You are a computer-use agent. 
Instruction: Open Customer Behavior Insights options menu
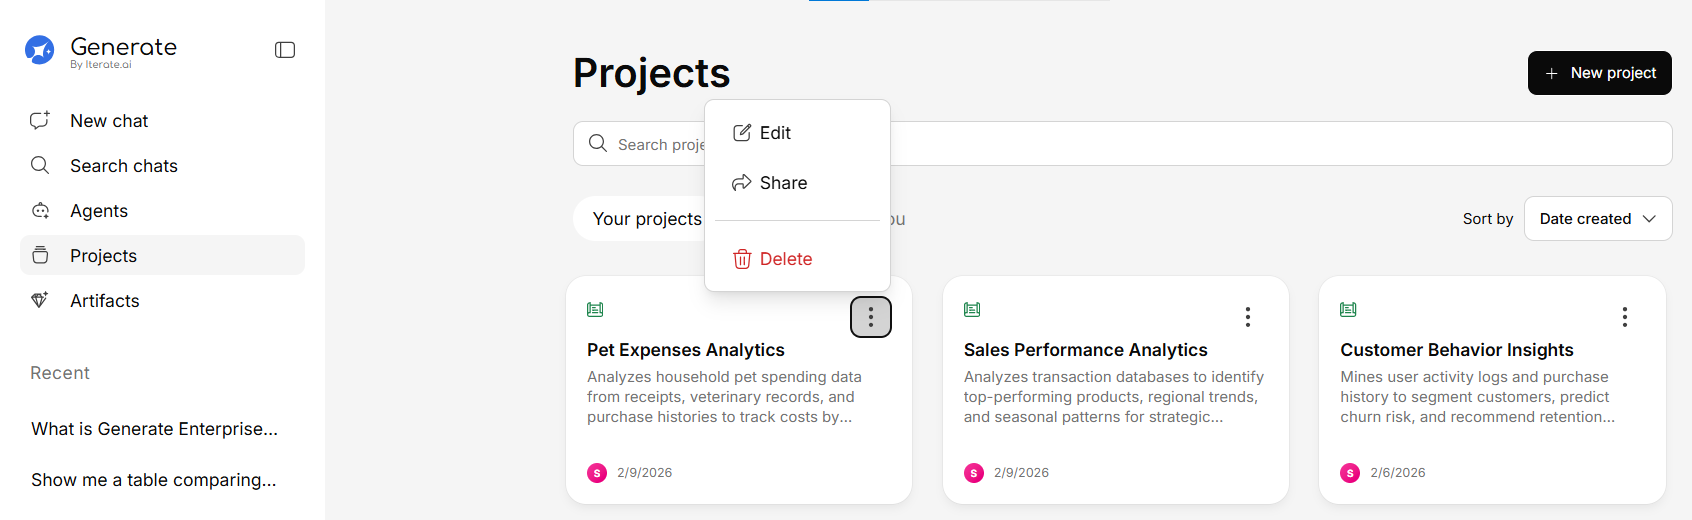(1624, 317)
